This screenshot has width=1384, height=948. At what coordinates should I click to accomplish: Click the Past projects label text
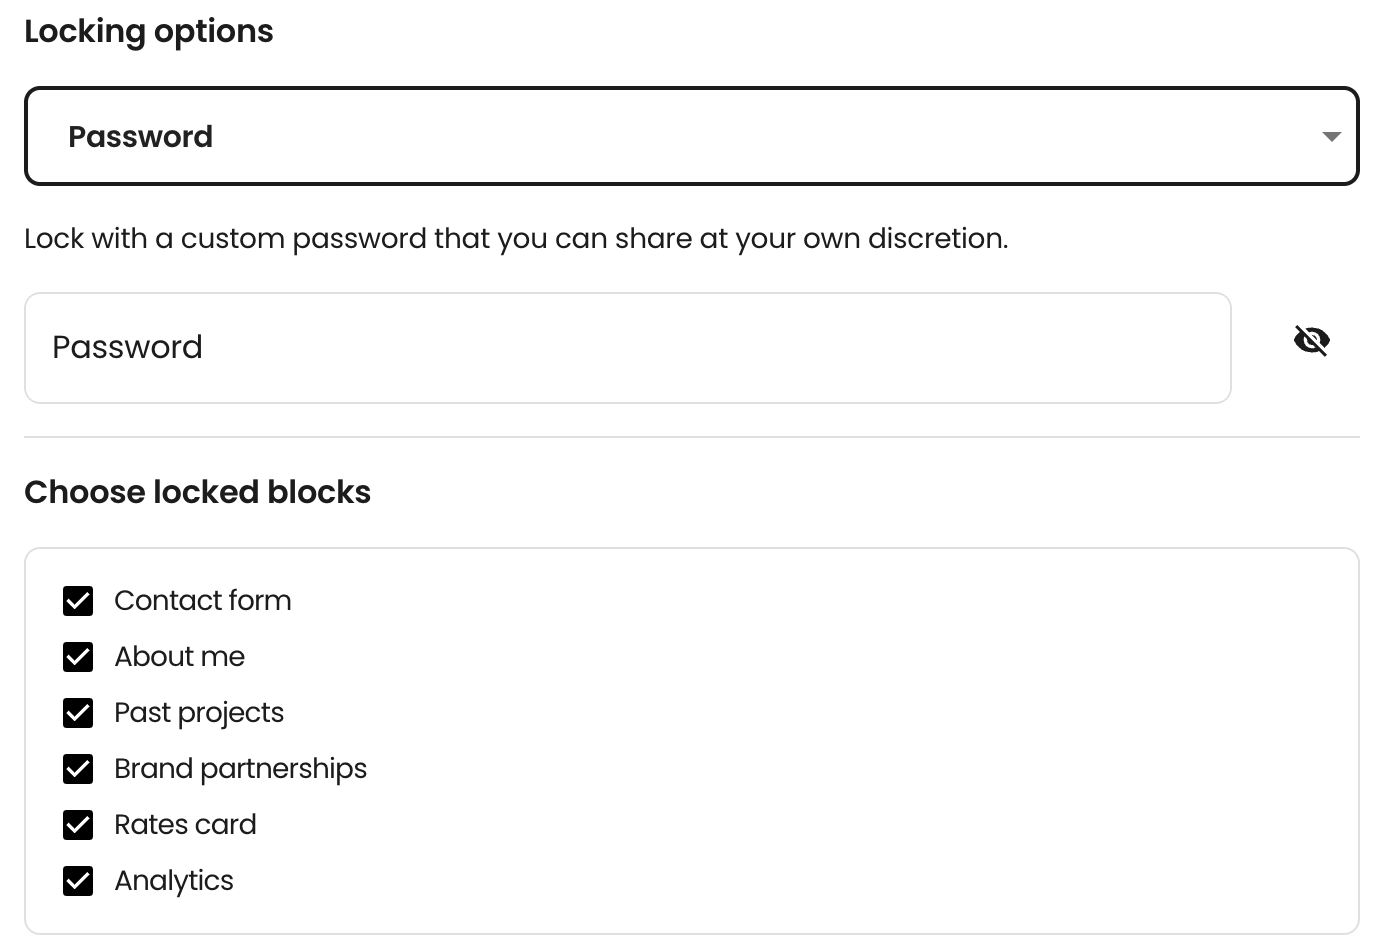tap(199, 713)
